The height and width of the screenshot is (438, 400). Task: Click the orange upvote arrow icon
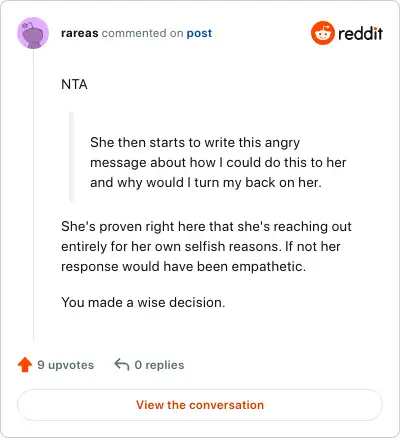(25, 365)
